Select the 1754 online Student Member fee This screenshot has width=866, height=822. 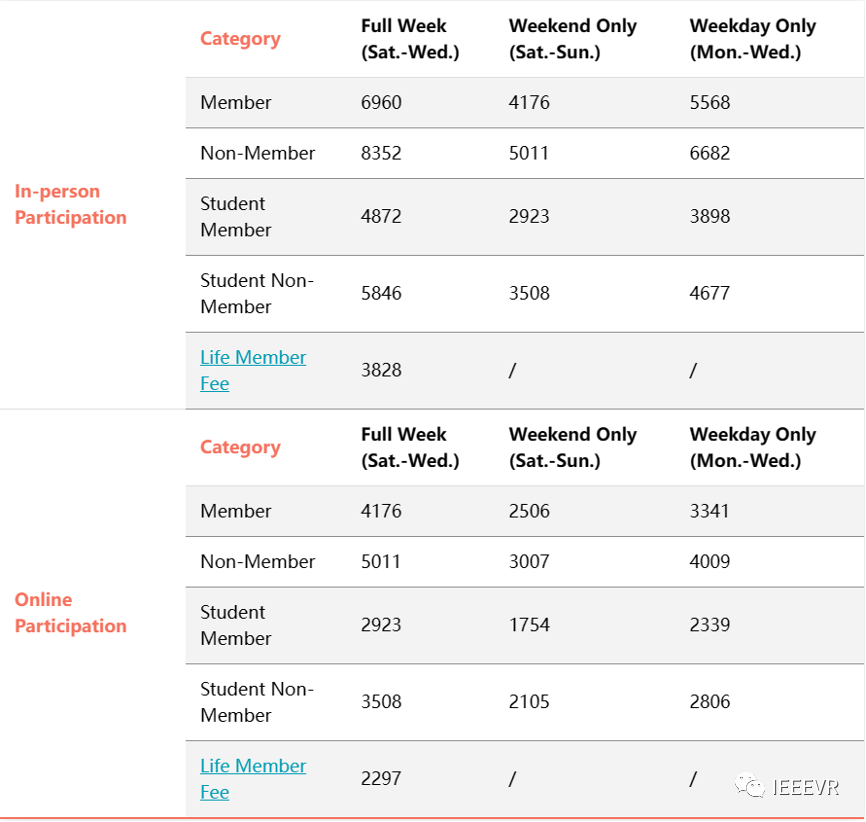(x=529, y=624)
